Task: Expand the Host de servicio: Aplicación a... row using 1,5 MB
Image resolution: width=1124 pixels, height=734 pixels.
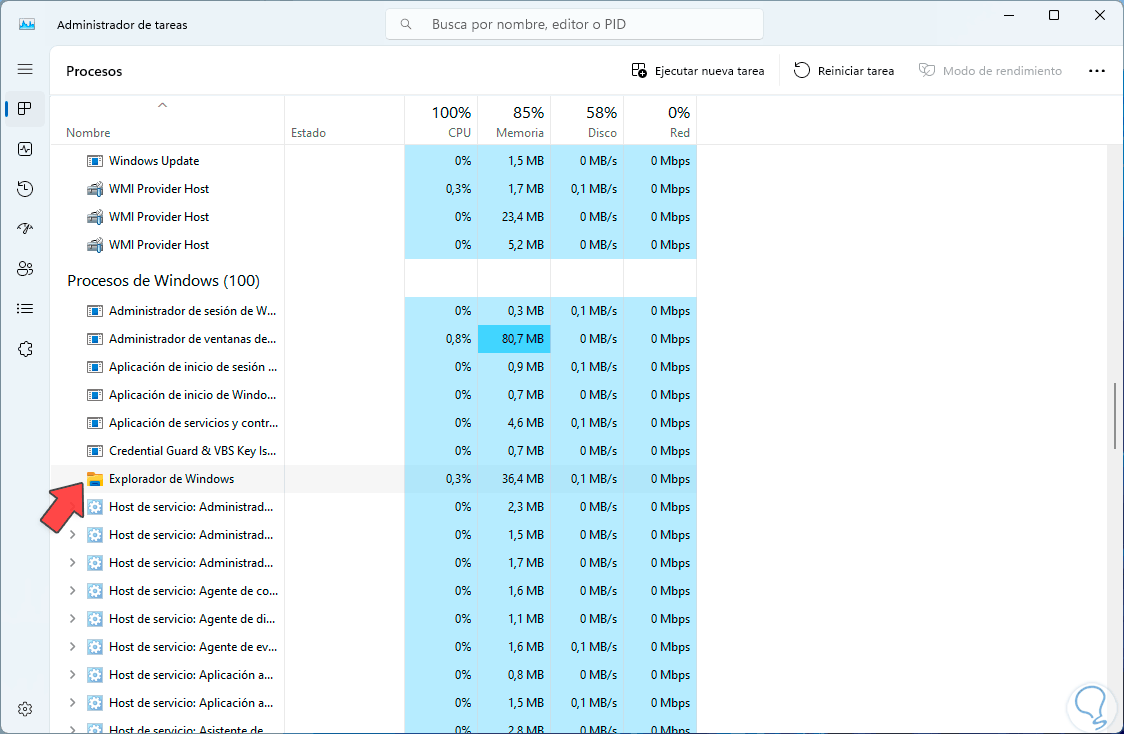Action: [x=72, y=702]
